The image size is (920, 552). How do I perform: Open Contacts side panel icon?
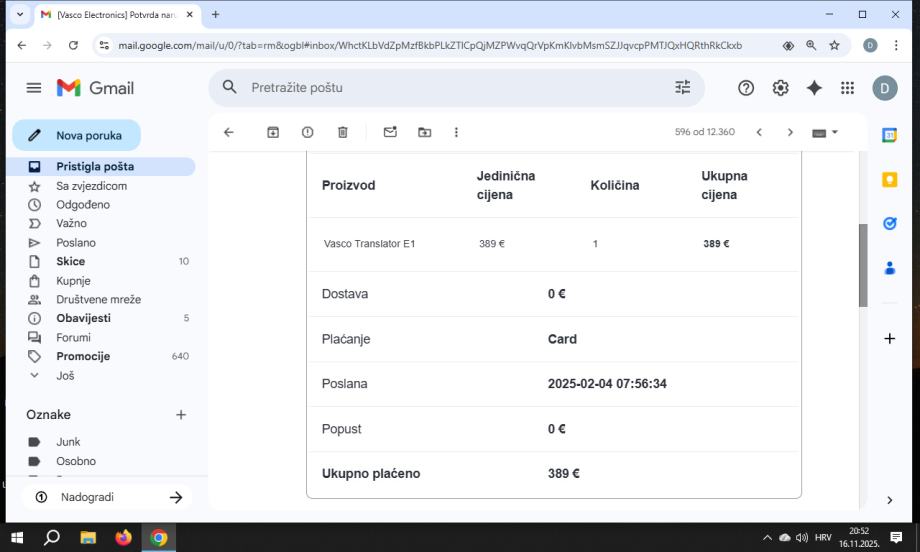(x=889, y=268)
